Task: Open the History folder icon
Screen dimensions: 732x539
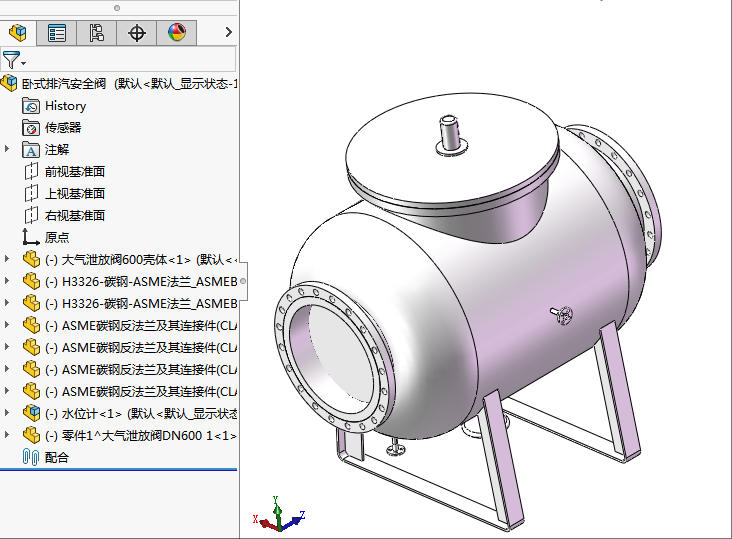Action: [x=31, y=105]
